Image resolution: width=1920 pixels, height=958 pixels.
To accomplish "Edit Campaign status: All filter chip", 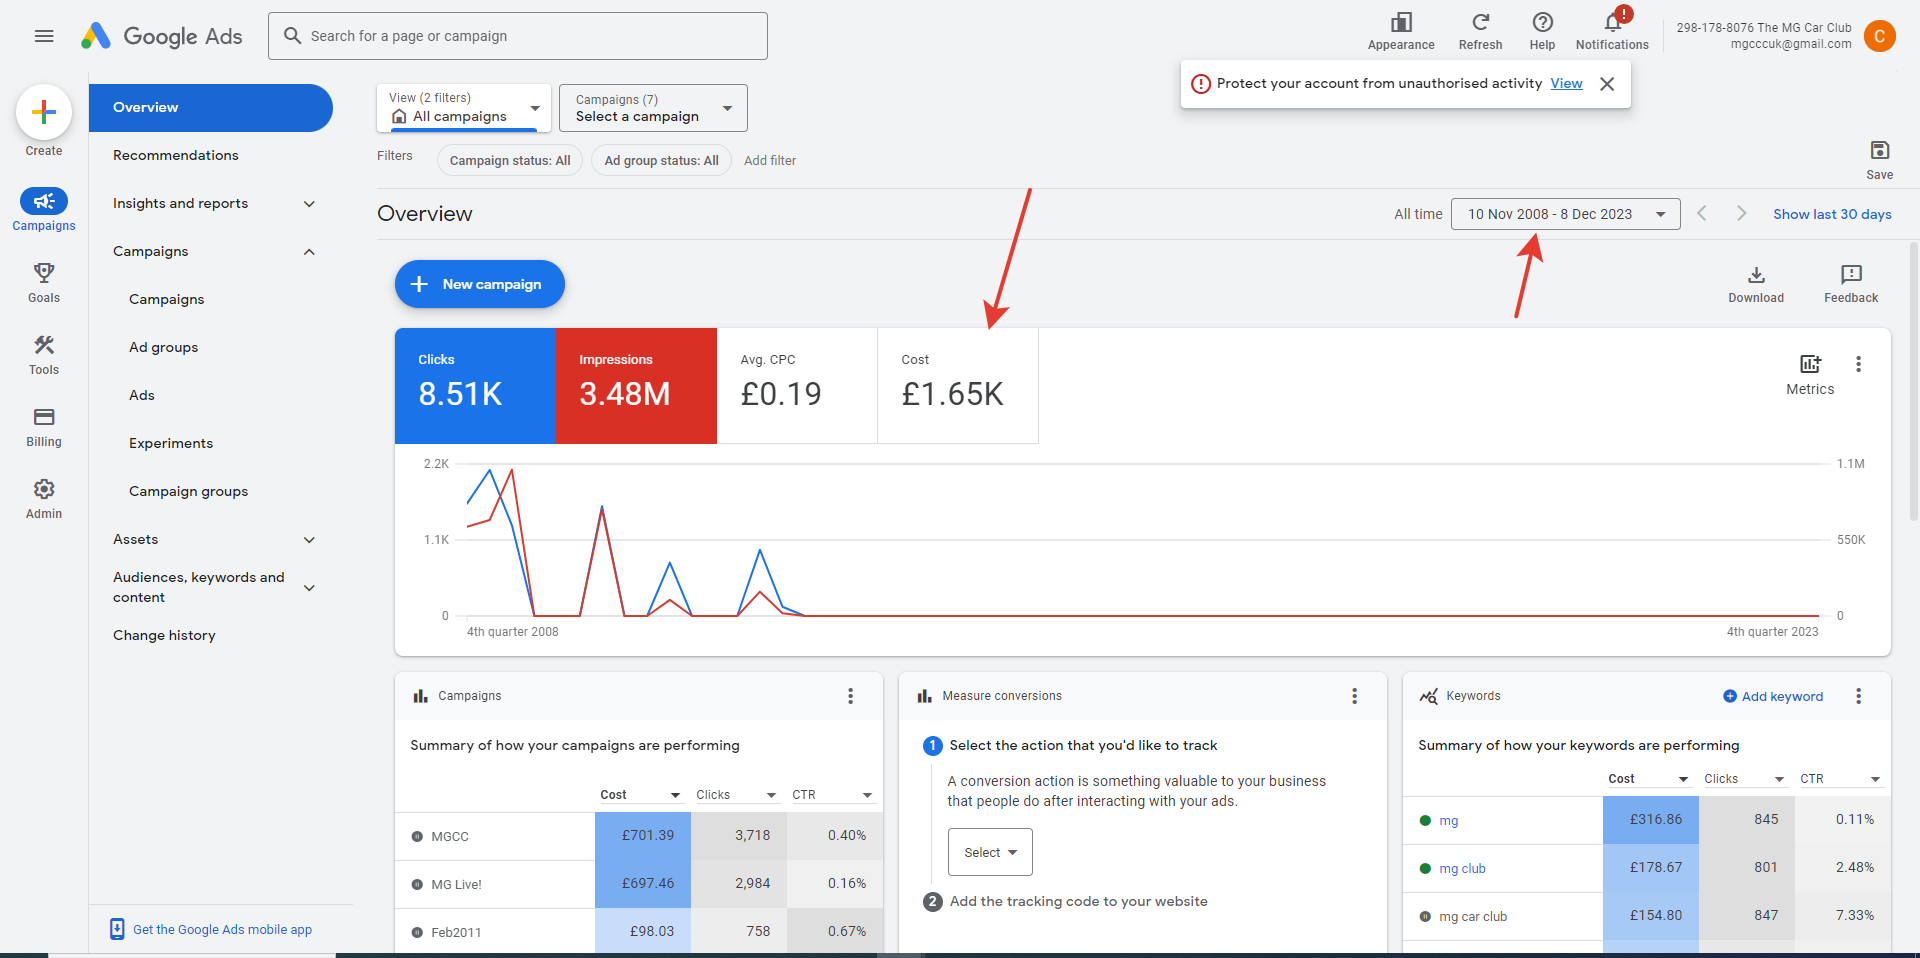I will point(510,161).
